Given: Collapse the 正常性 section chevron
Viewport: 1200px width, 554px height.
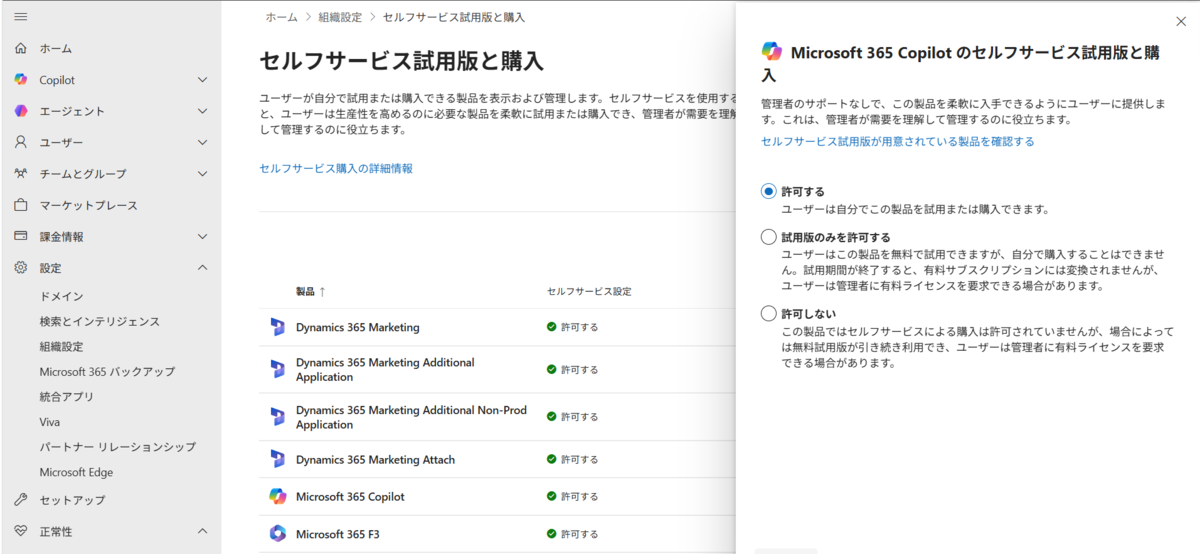Looking at the screenshot, I should tap(203, 531).
